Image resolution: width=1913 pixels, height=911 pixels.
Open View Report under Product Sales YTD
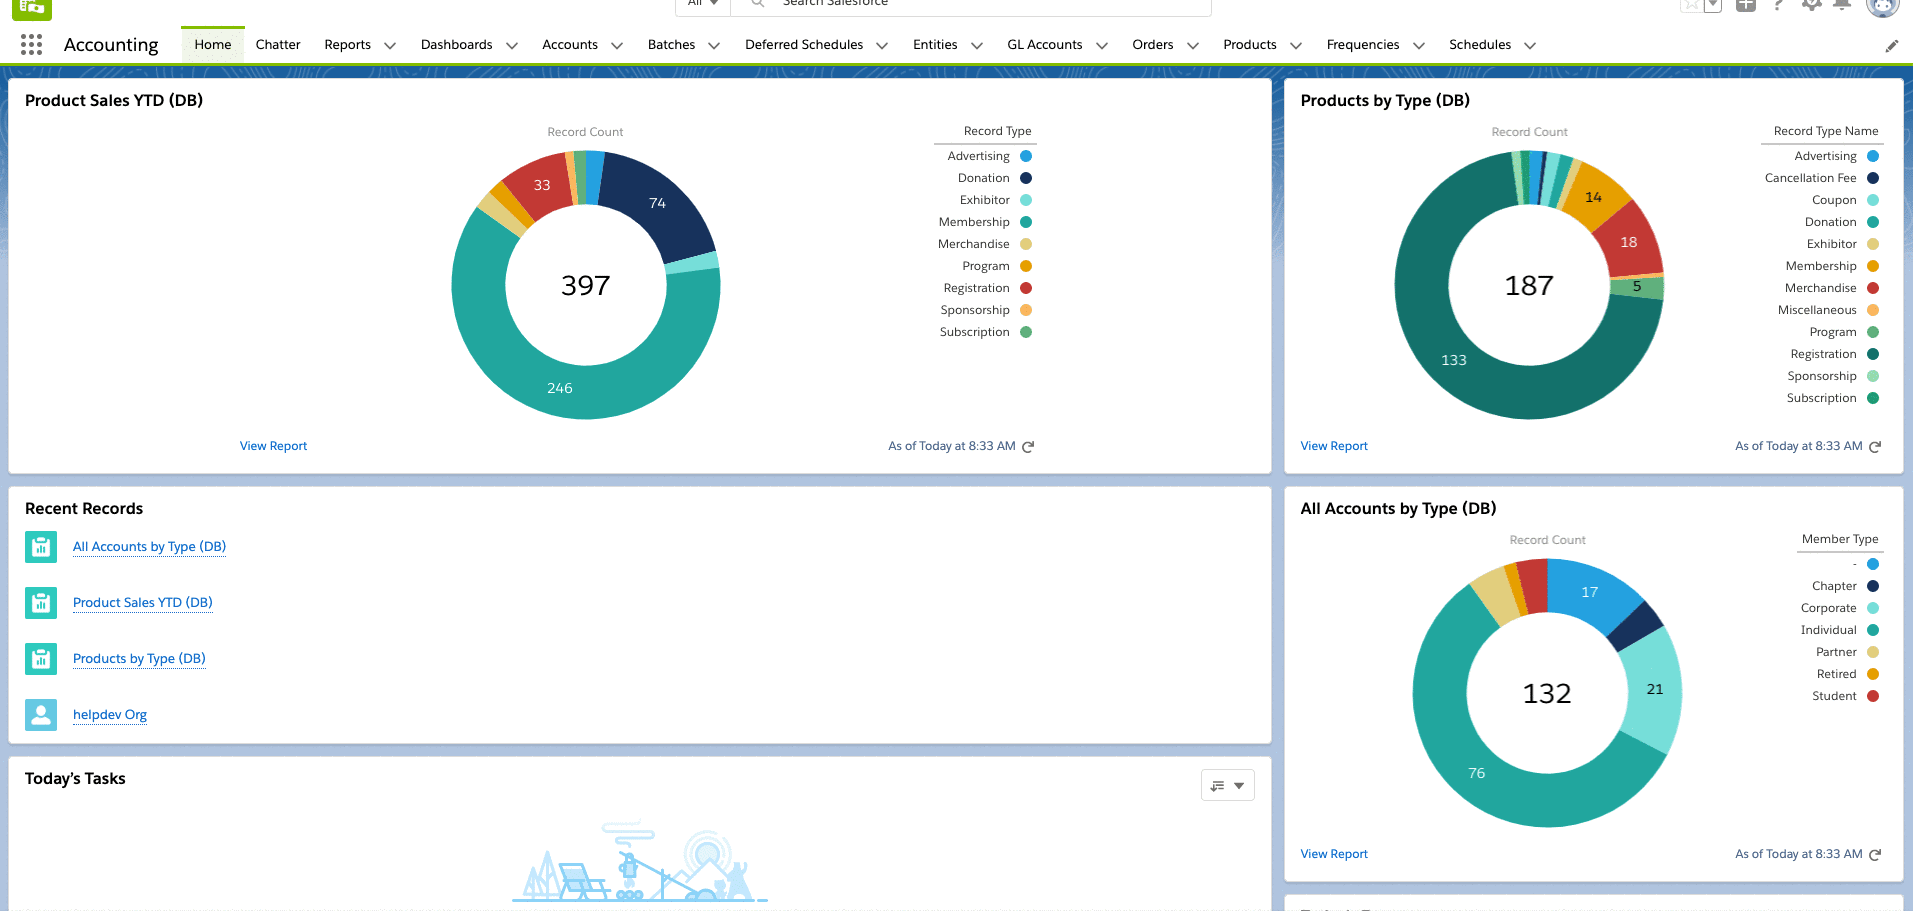pyautogui.click(x=273, y=446)
